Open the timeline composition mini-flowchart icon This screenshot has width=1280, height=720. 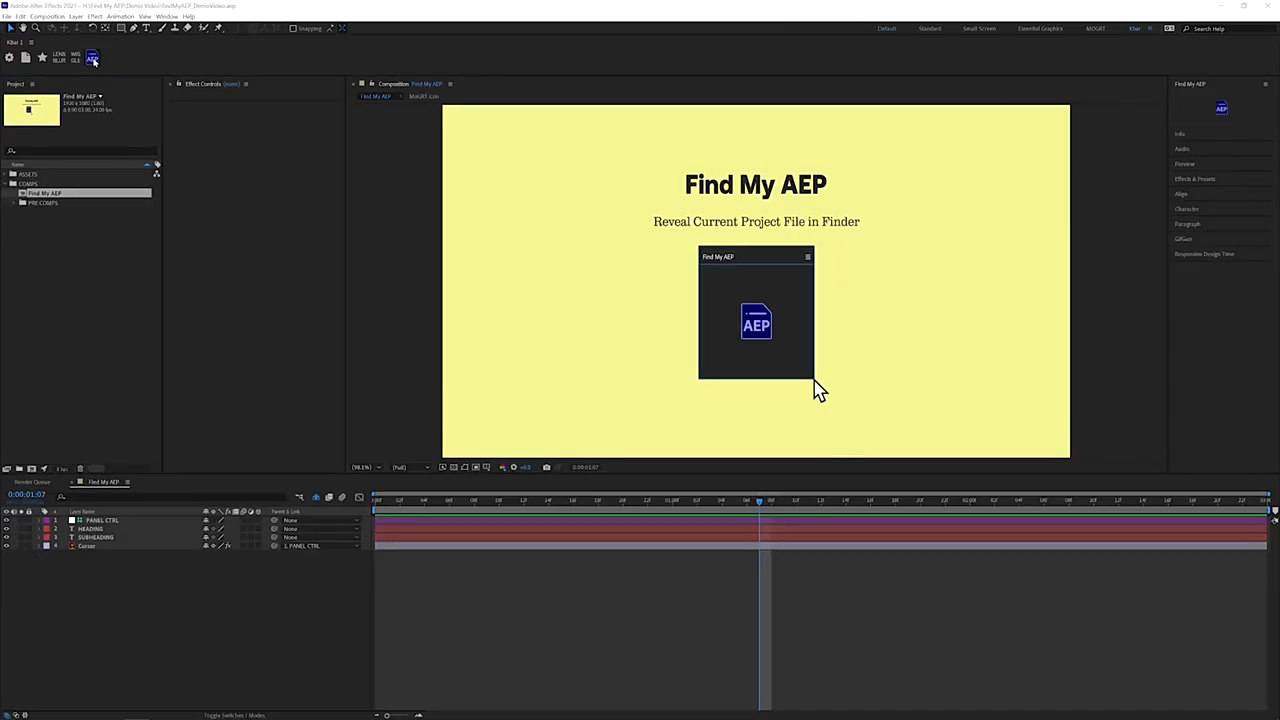click(x=299, y=497)
